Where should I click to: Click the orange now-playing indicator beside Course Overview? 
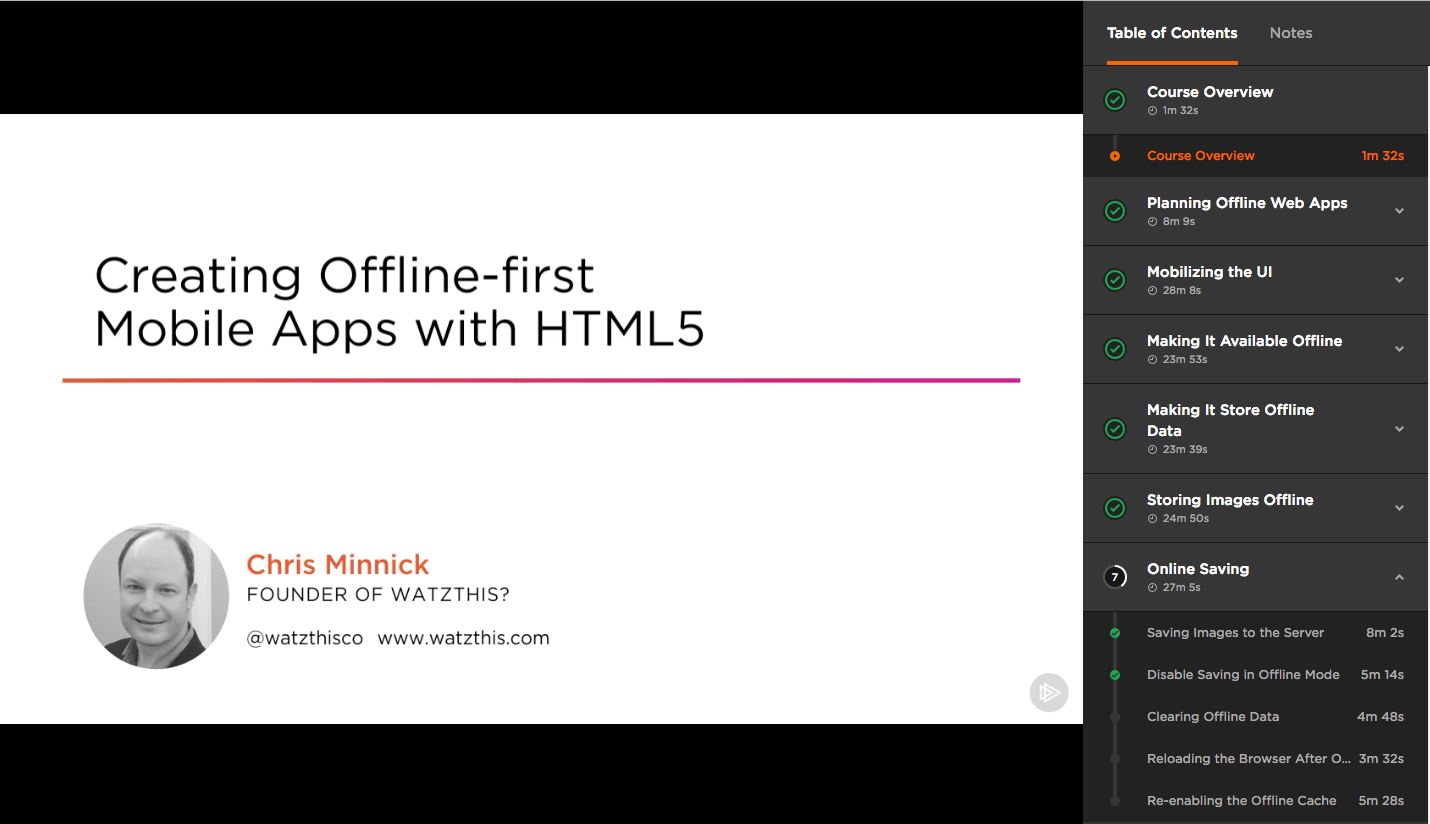tap(1114, 155)
